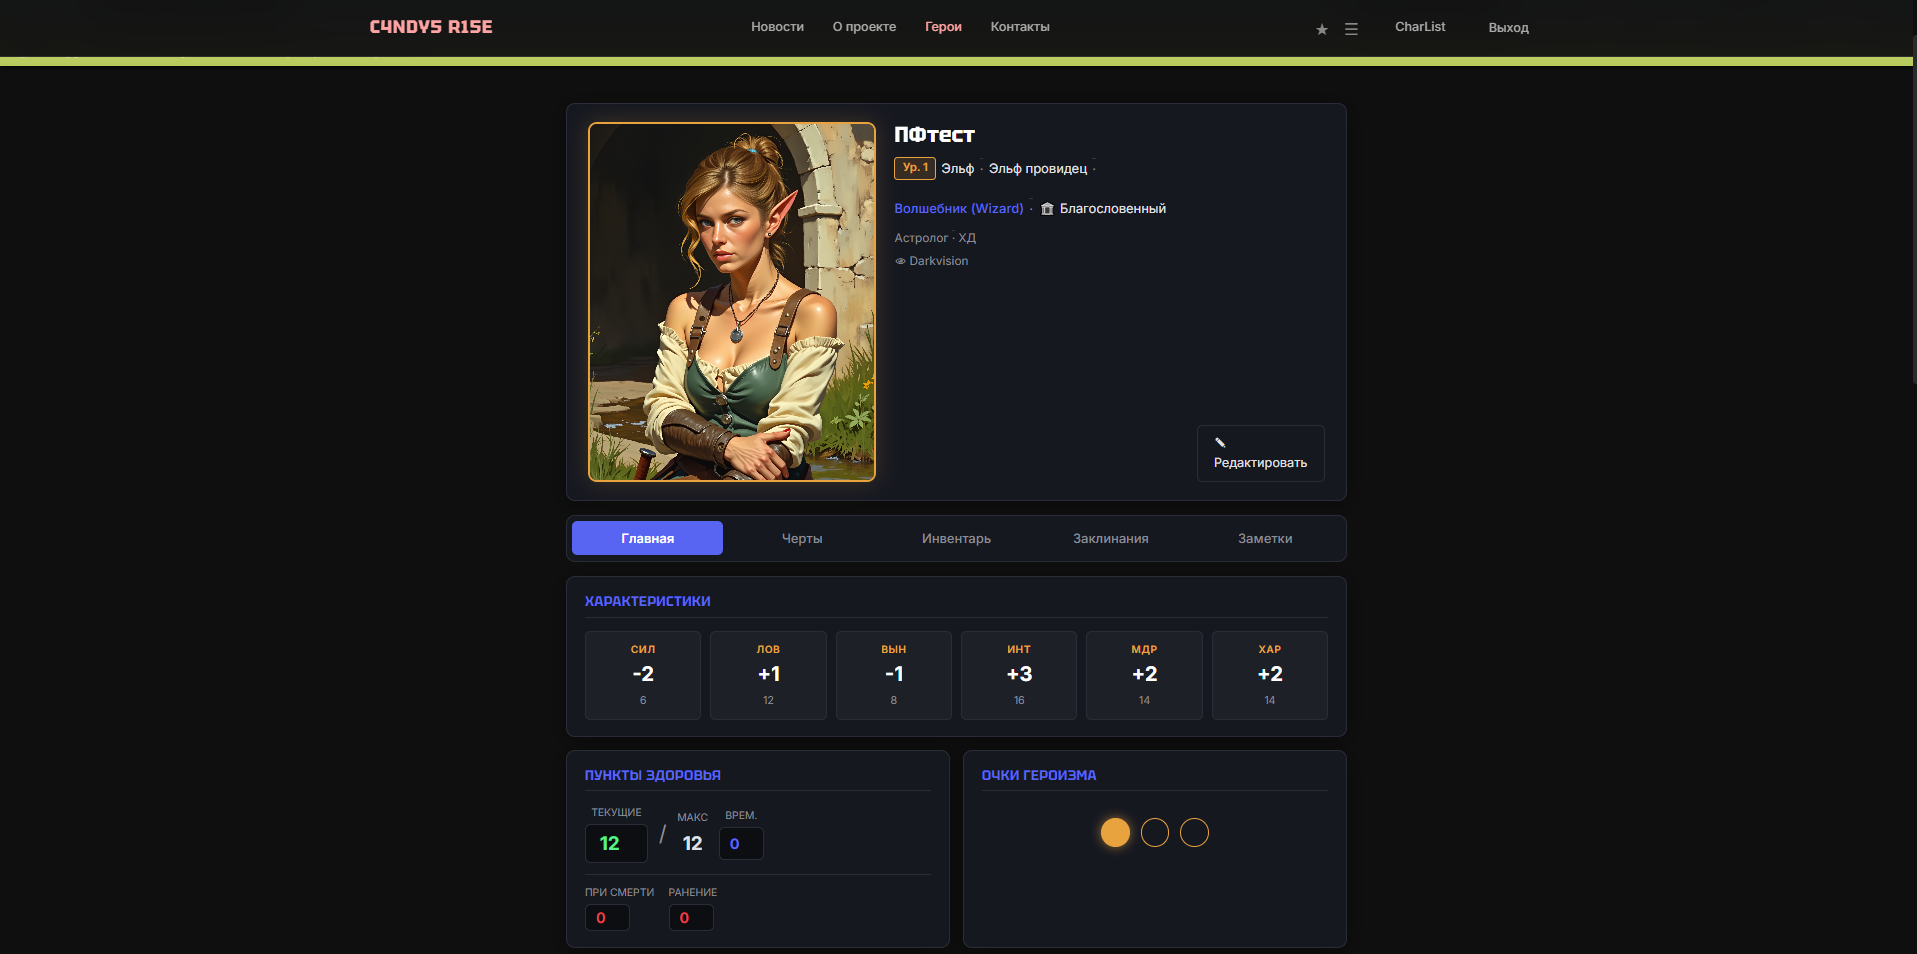Click the temporary hit points field

(x=741, y=843)
